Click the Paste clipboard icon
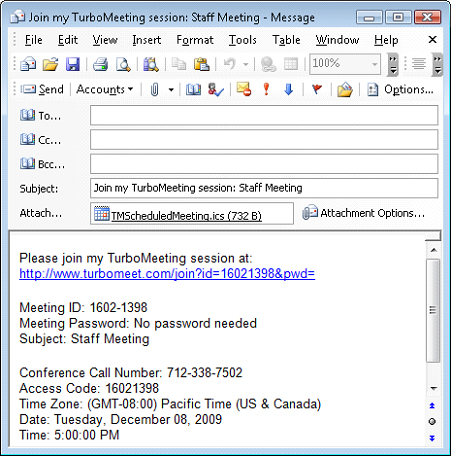The image size is (451, 456). coord(202,64)
